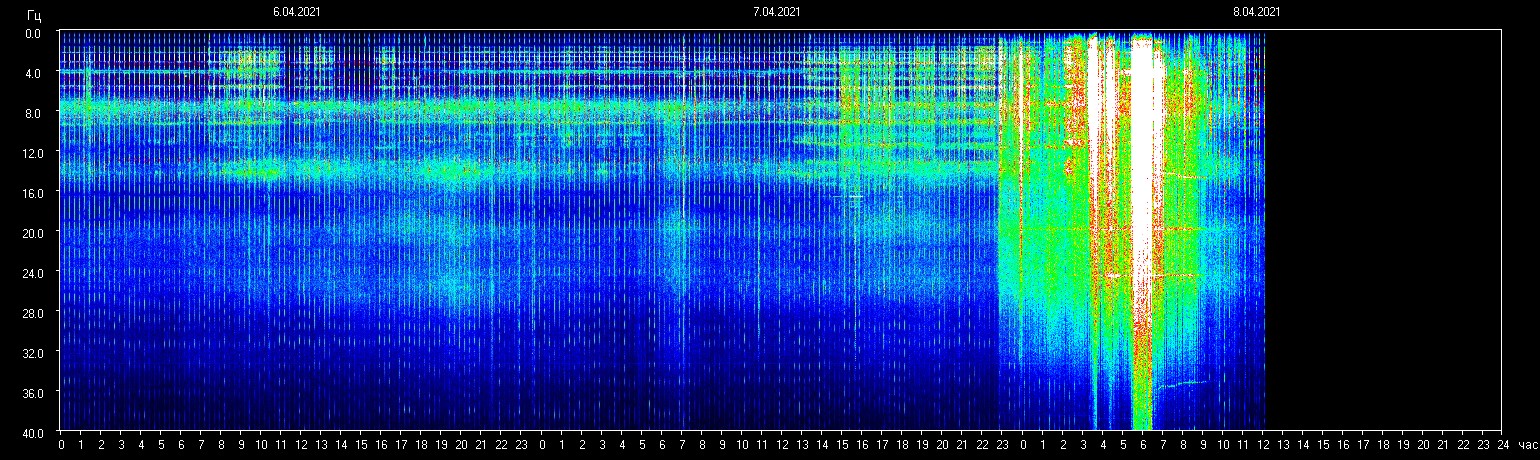The height and width of the screenshot is (460, 1540).
Task: Select the 0.0 frequency axis label
Action: coord(34,33)
